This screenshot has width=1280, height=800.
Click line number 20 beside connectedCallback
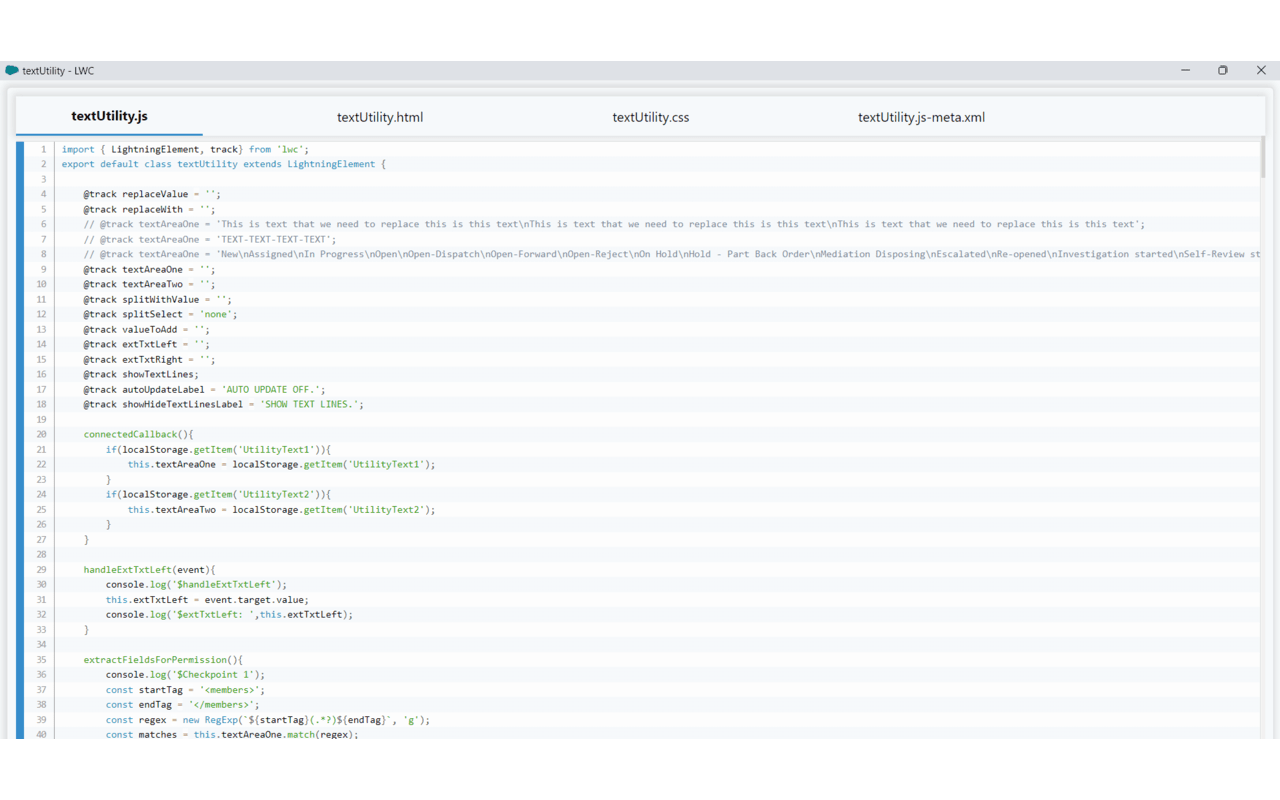pyautogui.click(x=41, y=434)
